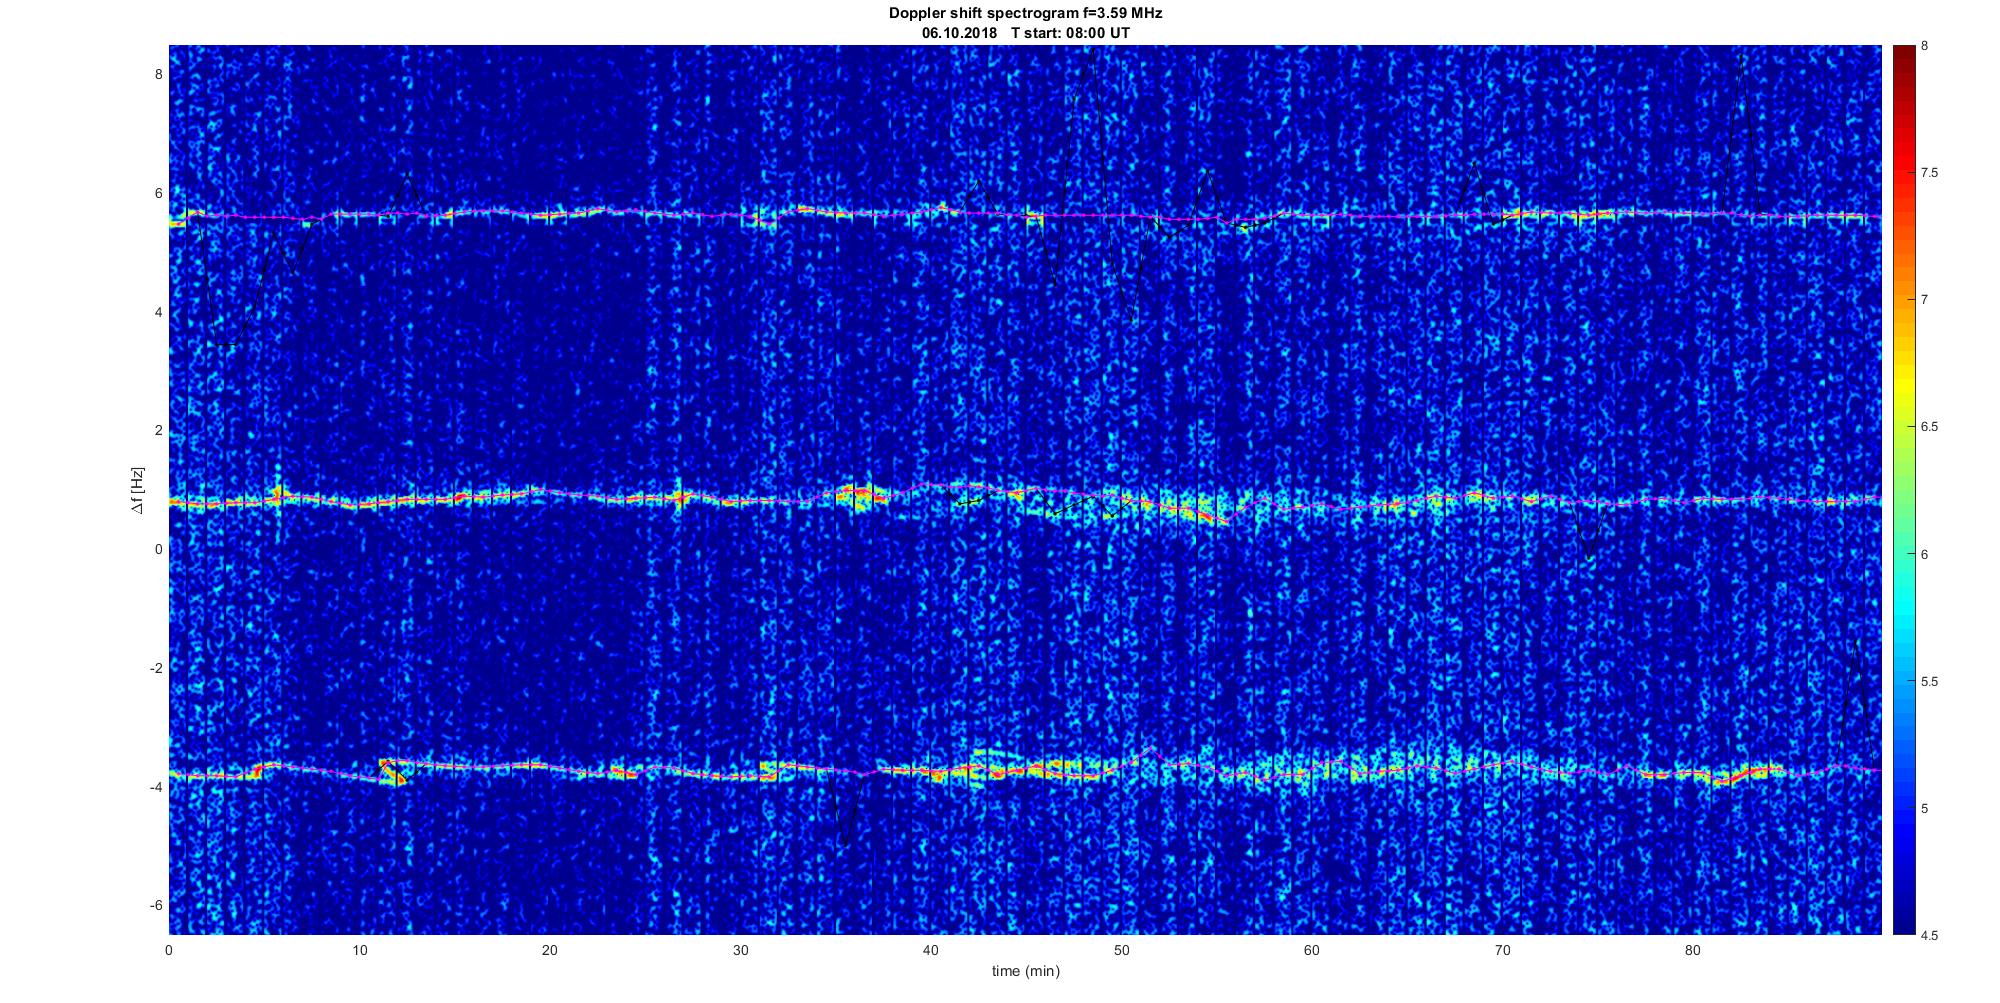This screenshot has height=1003, width=2000.
Task: Click the x-axis tick label 20
Action: click(x=550, y=950)
